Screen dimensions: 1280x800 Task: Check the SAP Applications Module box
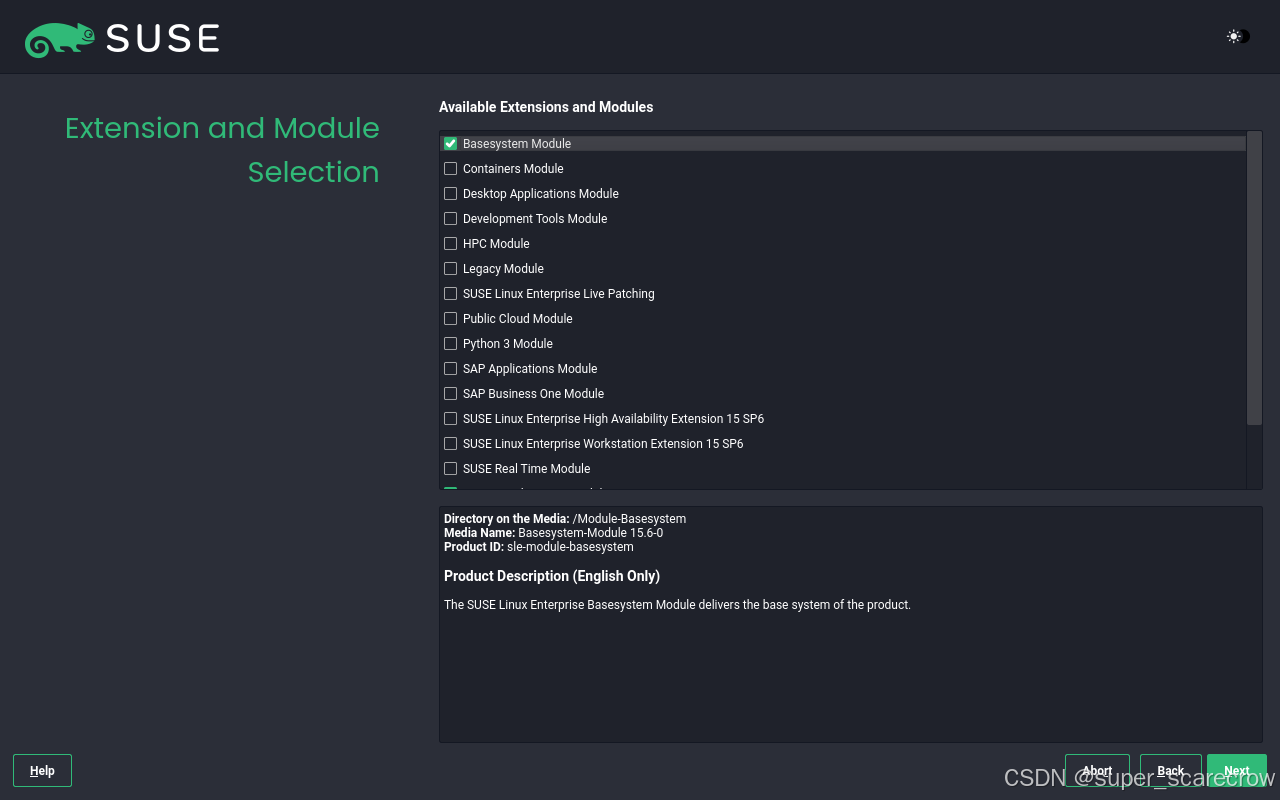pos(450,369)
